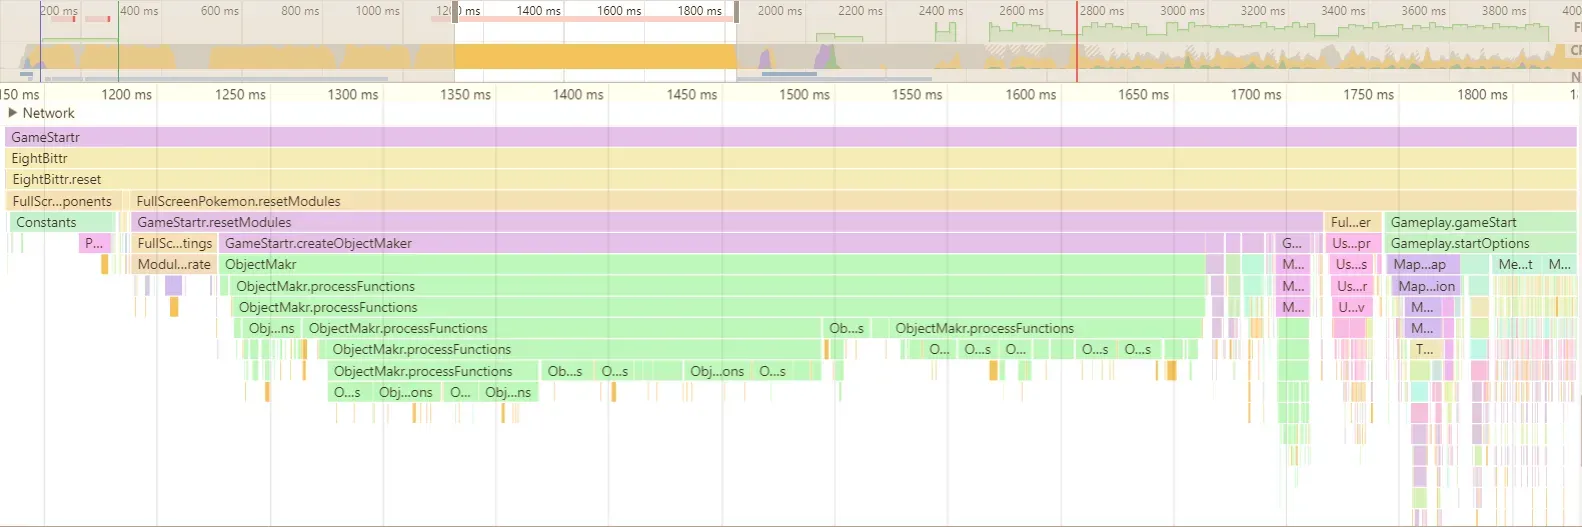Select the Constants function block
The width and height of the screenshot is (1582, 527).
[x=62, y=222]
